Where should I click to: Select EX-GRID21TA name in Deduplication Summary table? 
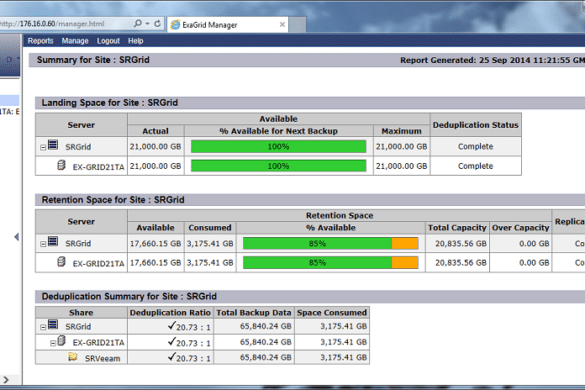(x=98, y=343)
